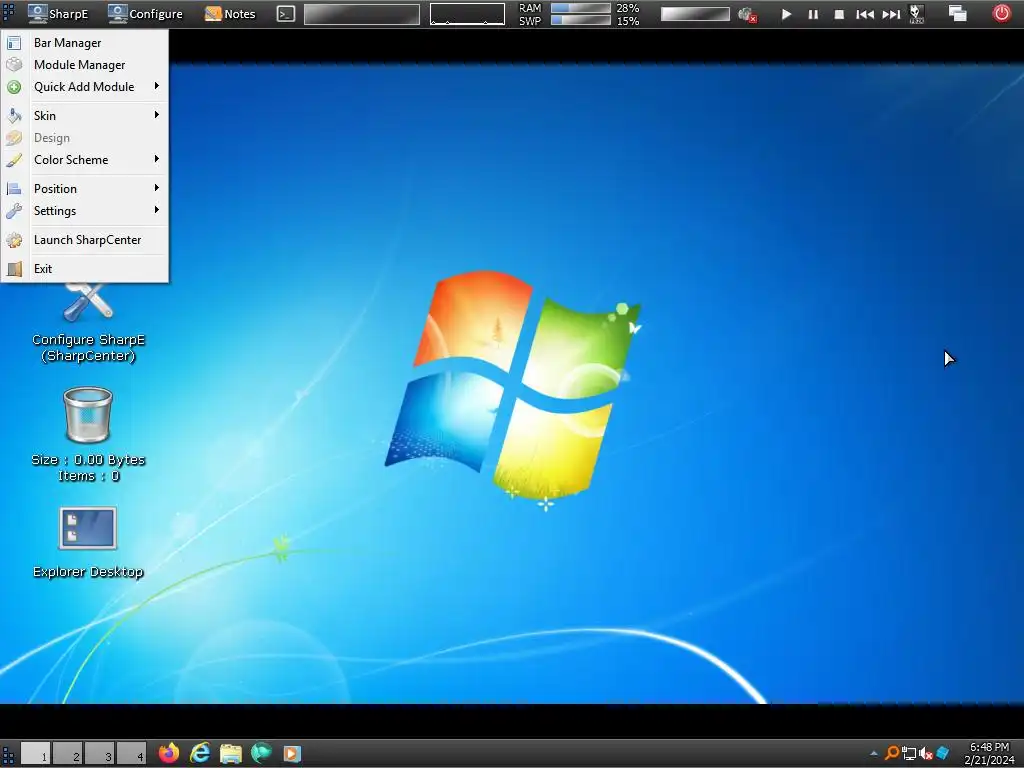Click the SharpE button on top bar
This screenshot has width=1024, height=768.
[57, 14]
